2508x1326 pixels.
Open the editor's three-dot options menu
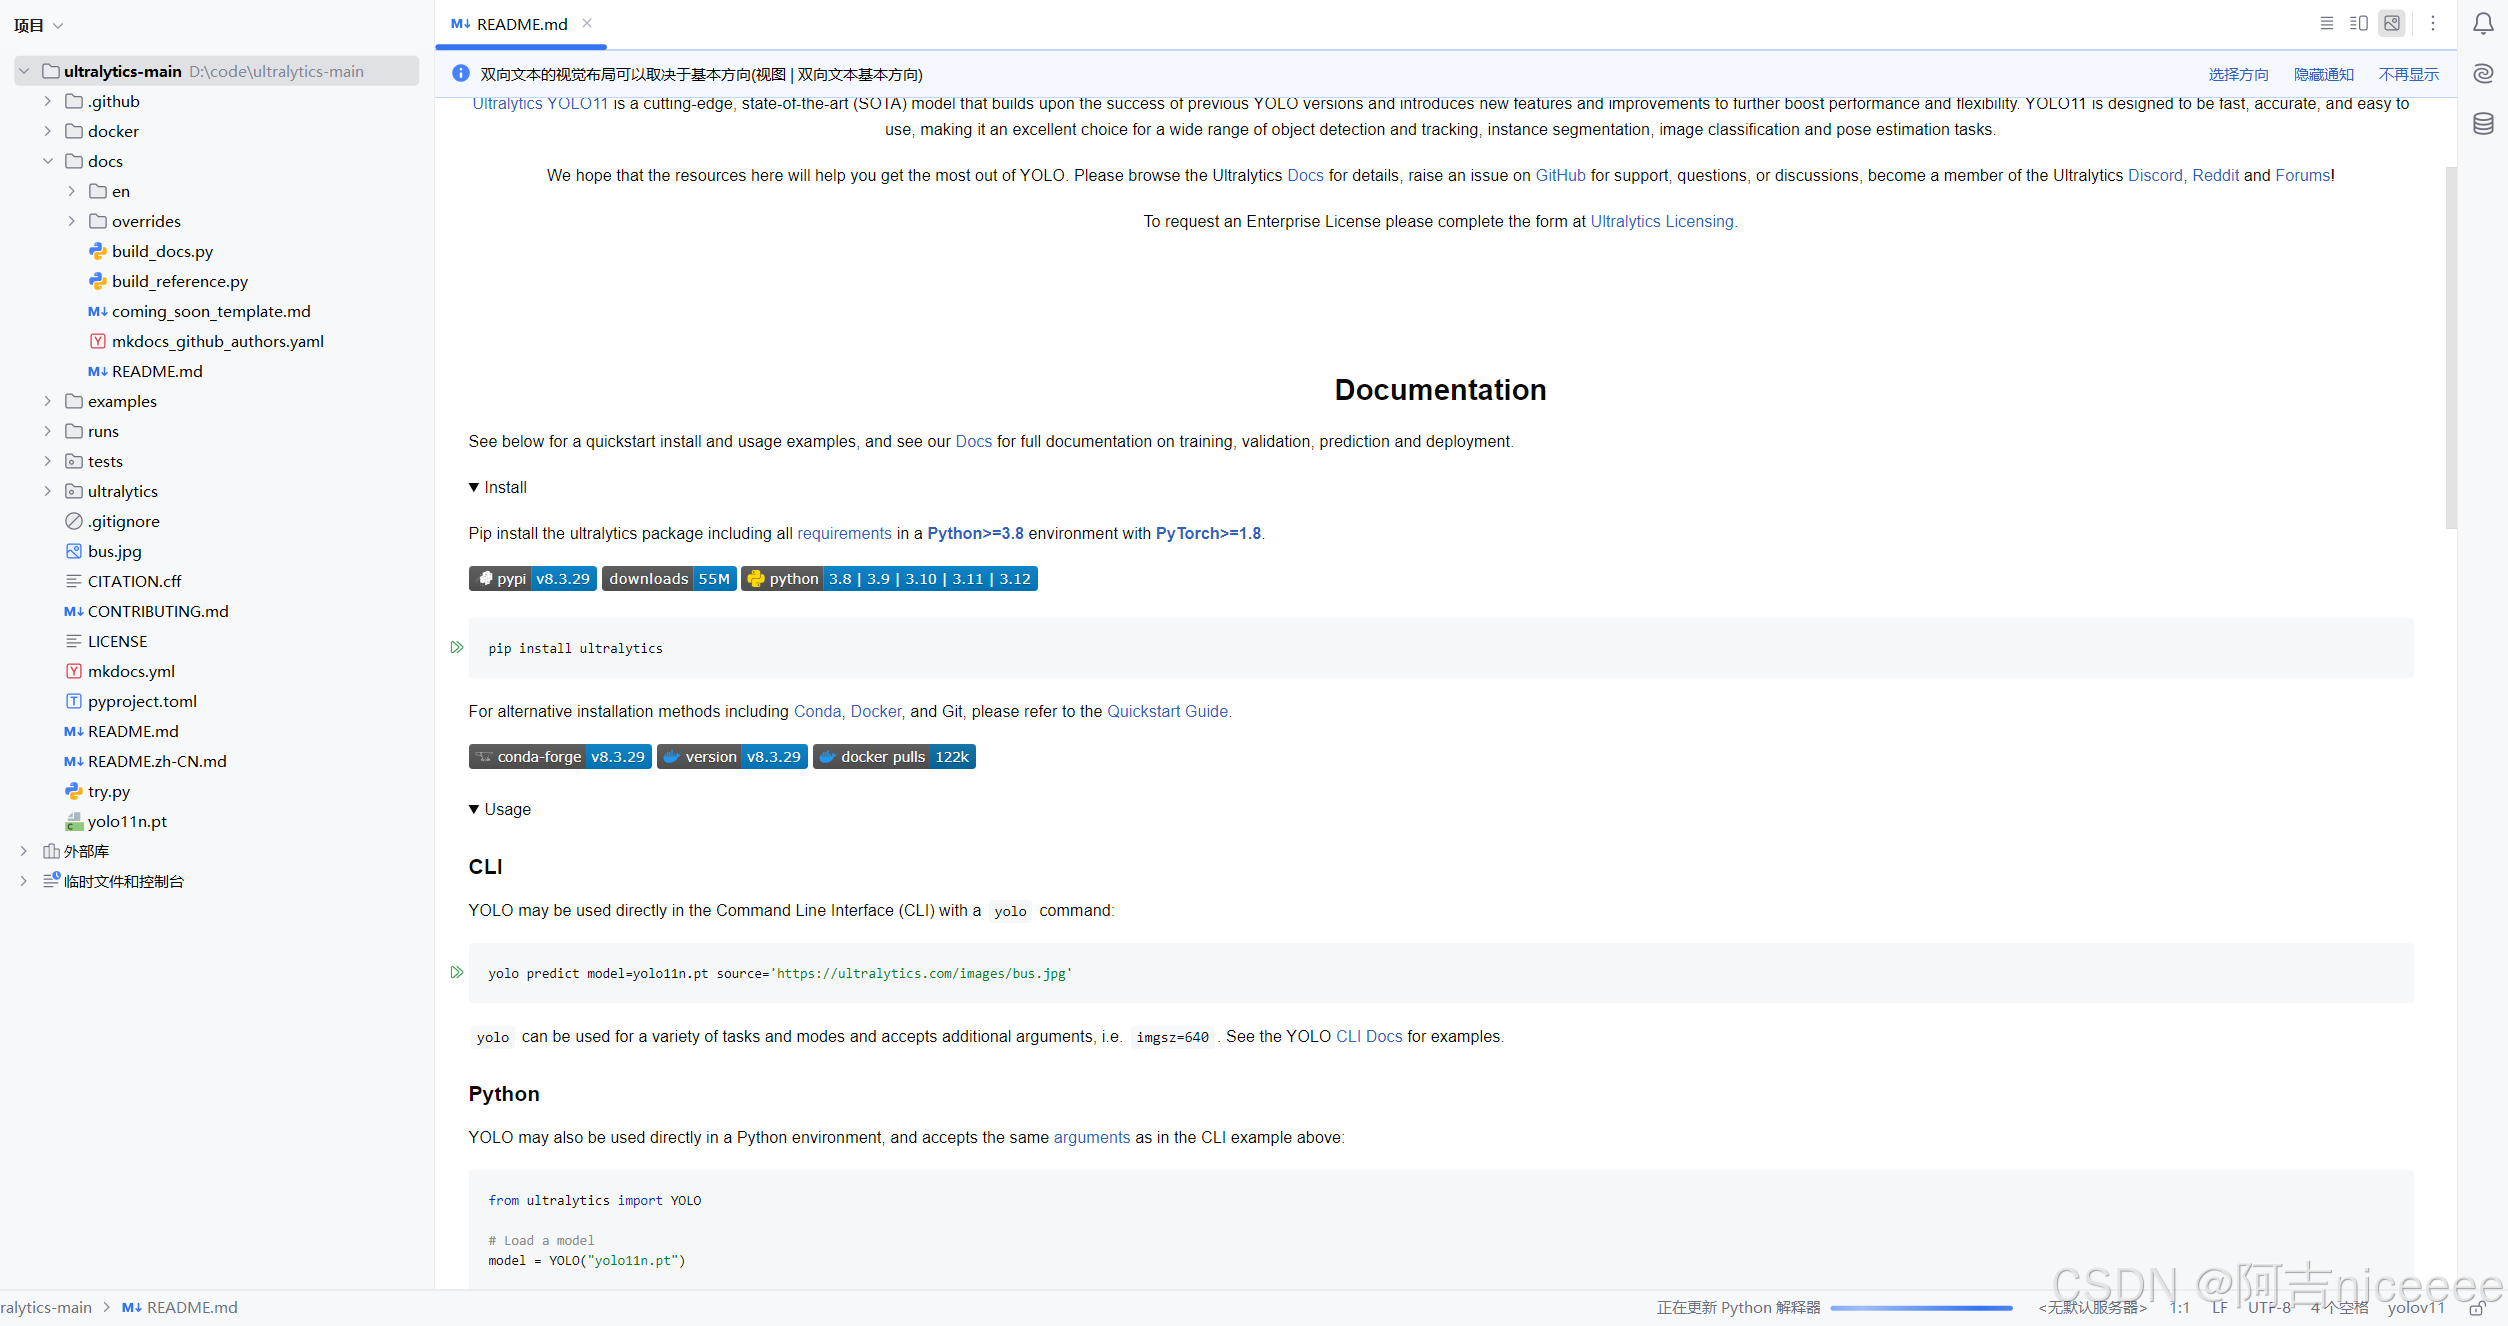pyautogui.click(x=2433, y=23)
